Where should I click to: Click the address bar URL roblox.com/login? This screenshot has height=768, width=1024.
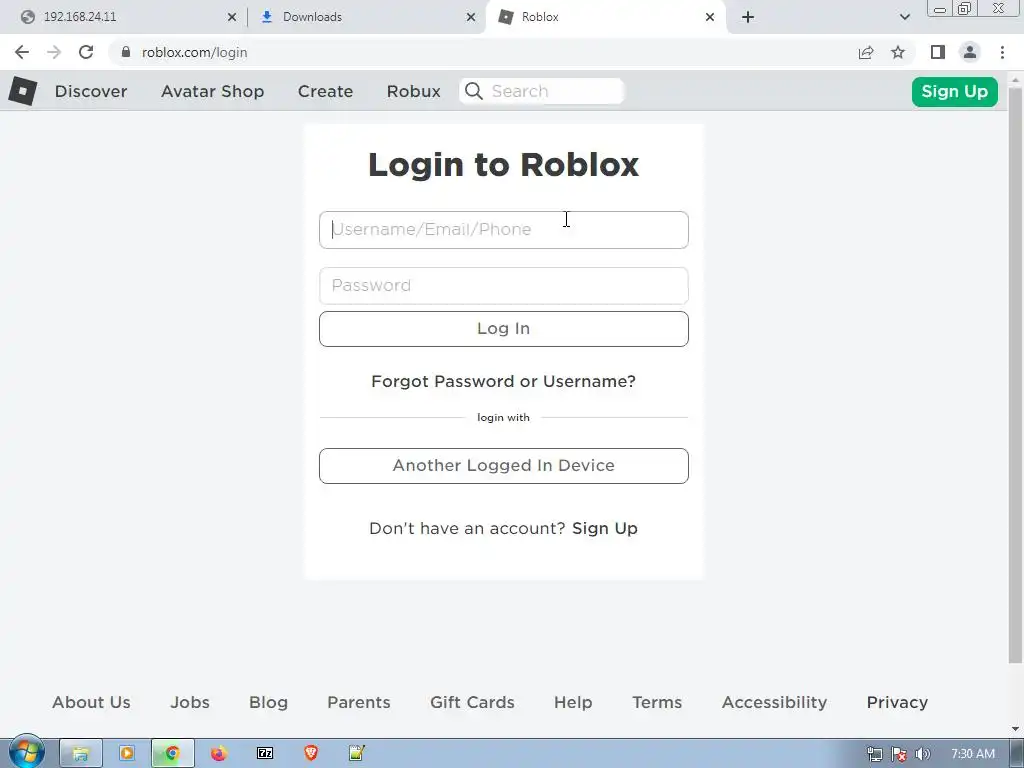coord(195,52)
